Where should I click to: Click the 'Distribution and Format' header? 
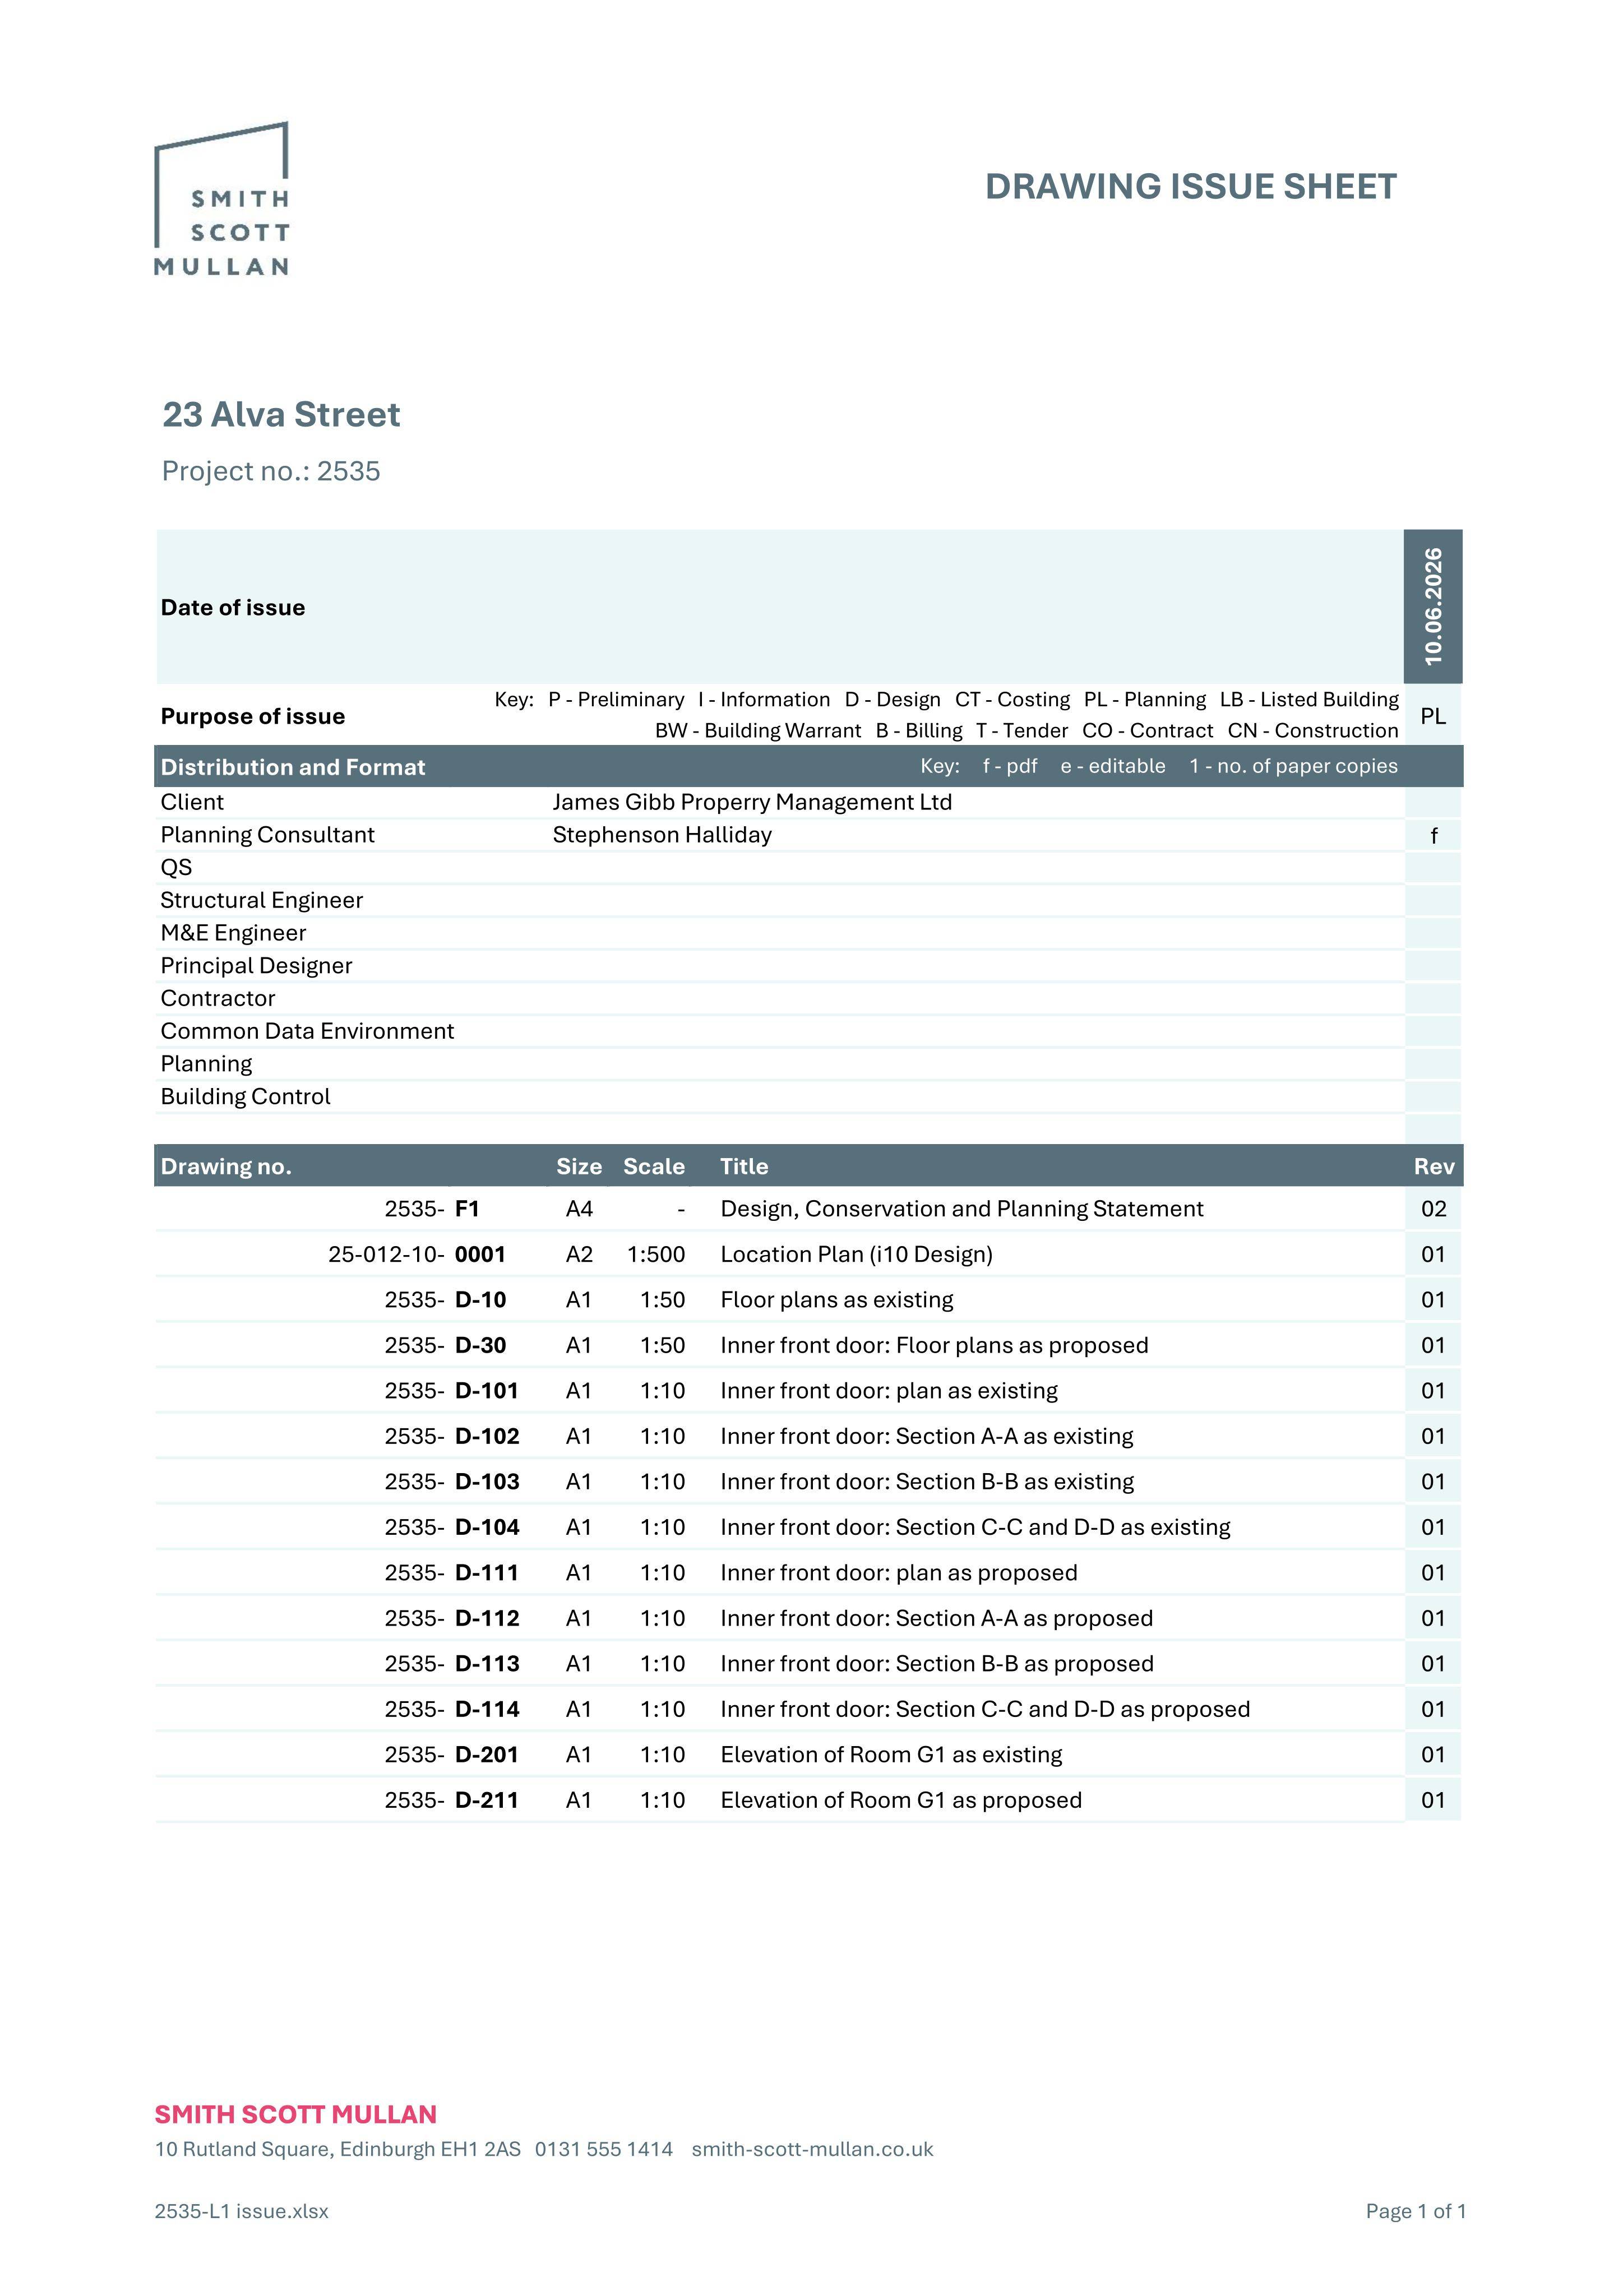click(x=293, y=767)
